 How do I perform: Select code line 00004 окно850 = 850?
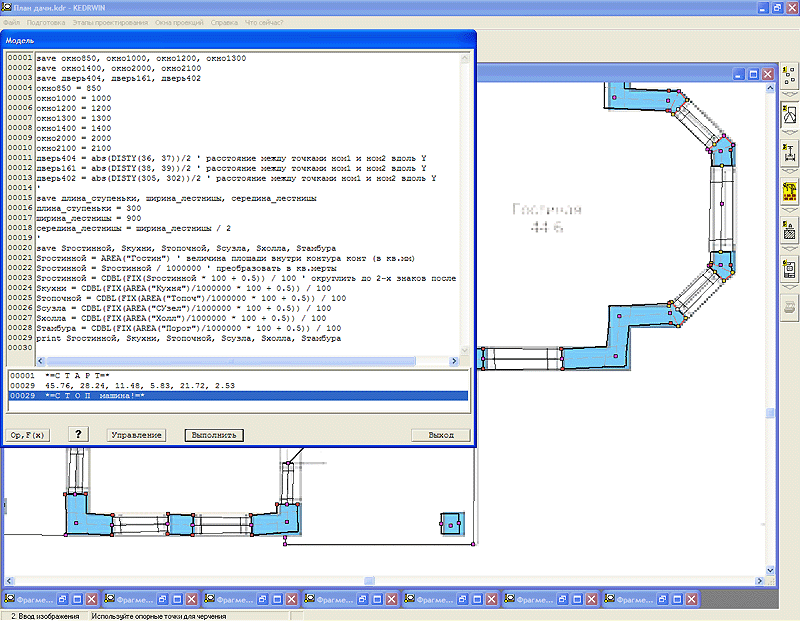[68, 88]
